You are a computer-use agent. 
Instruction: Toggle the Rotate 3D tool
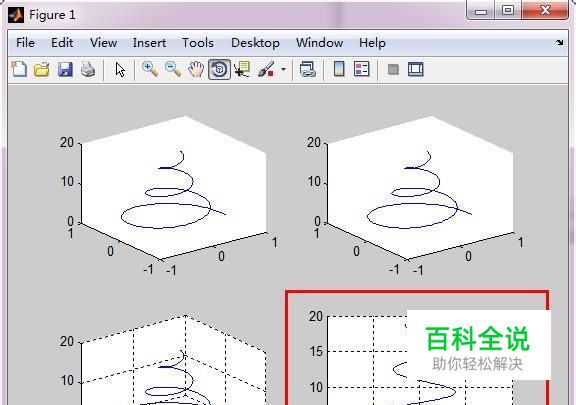[219, 69]
